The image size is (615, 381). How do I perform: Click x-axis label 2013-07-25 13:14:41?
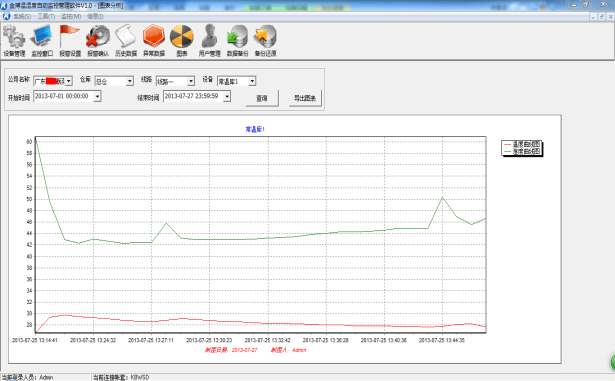click(35, 340)
